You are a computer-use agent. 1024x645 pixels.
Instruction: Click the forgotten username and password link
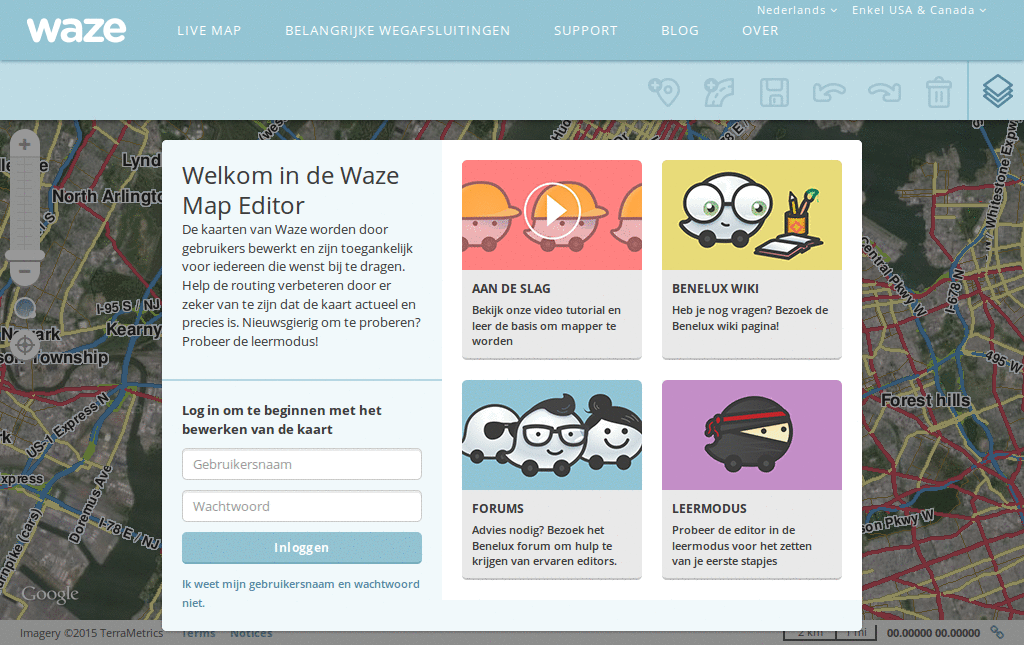coord(301,592)
